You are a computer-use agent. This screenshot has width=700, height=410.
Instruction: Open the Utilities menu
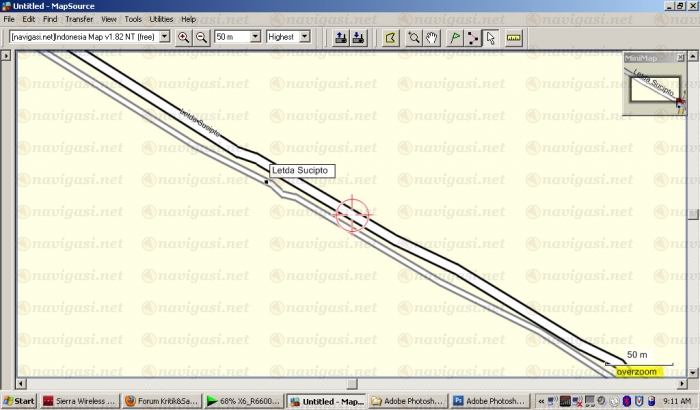tap(160, 19)
